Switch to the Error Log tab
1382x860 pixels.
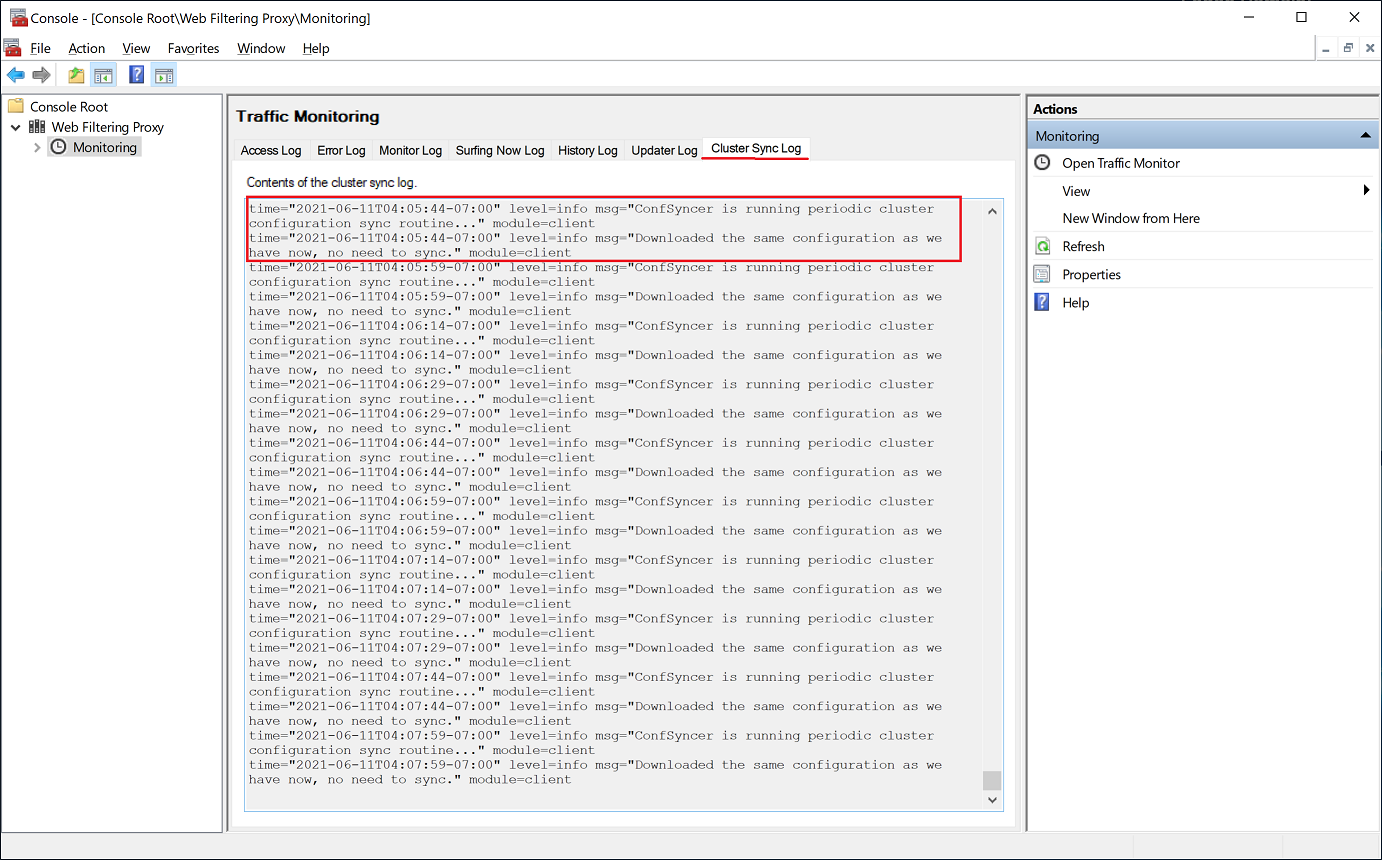(x=341, y=150)
